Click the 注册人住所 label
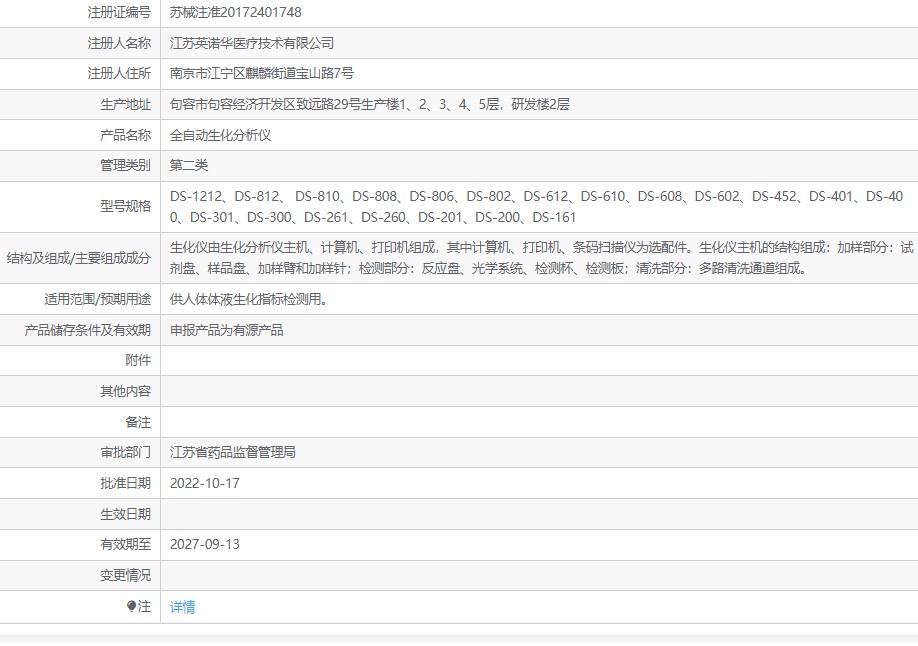The height and width of the screenshot is (646, 918). [x=119, y=73]
